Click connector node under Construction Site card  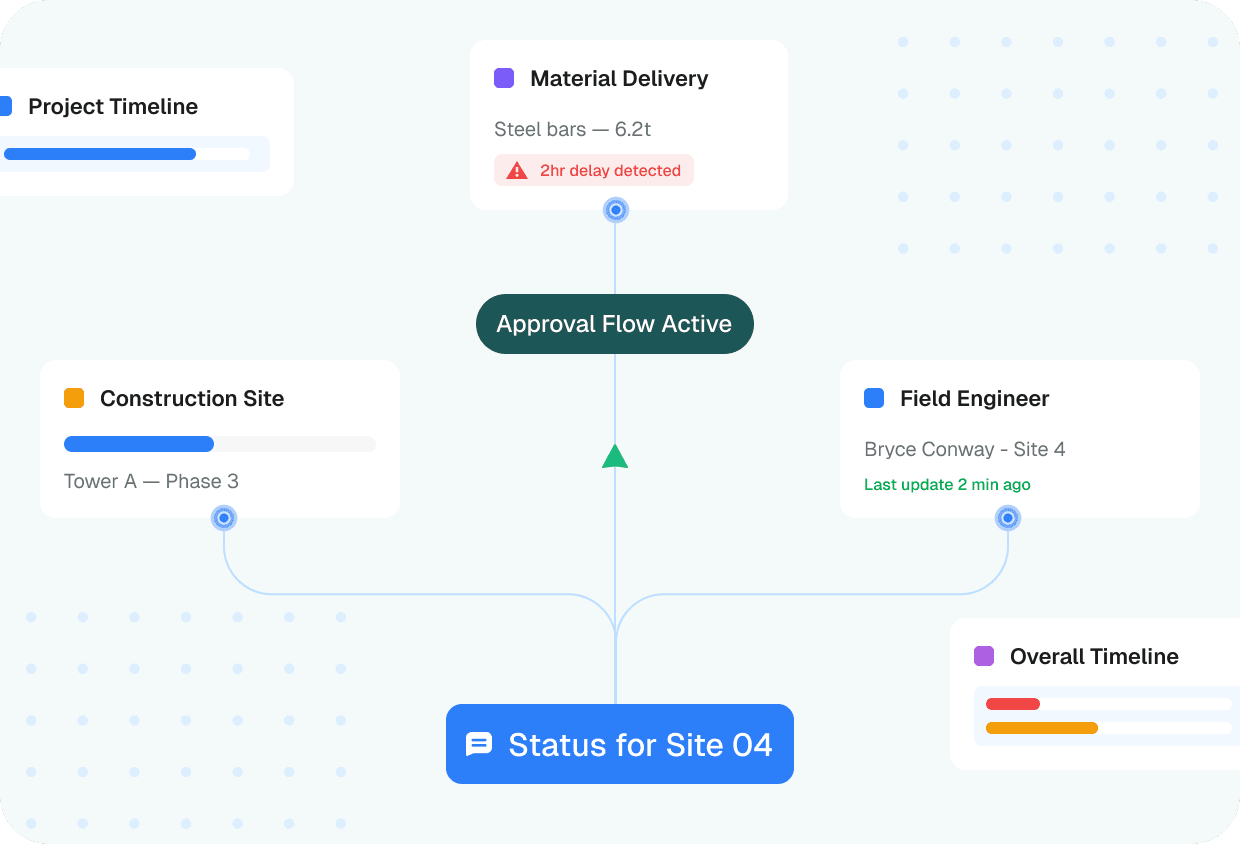(224, 518)
